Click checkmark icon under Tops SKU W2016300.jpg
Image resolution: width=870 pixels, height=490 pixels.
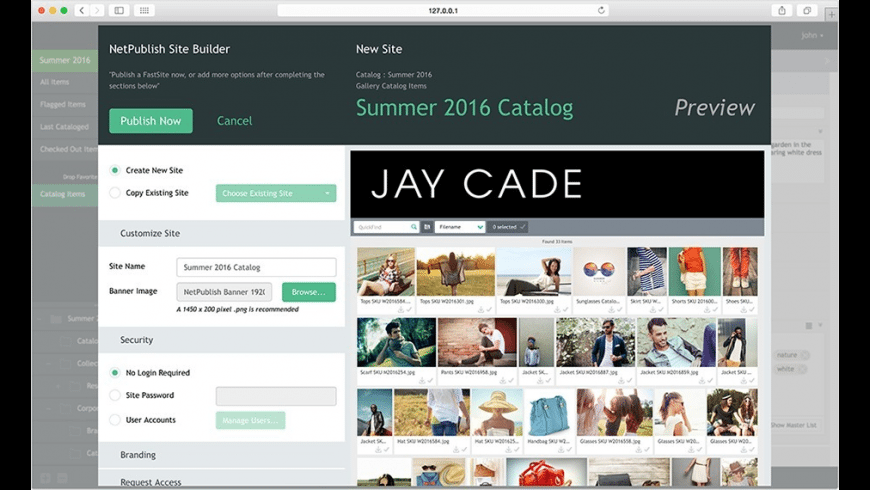pos(565,310)
